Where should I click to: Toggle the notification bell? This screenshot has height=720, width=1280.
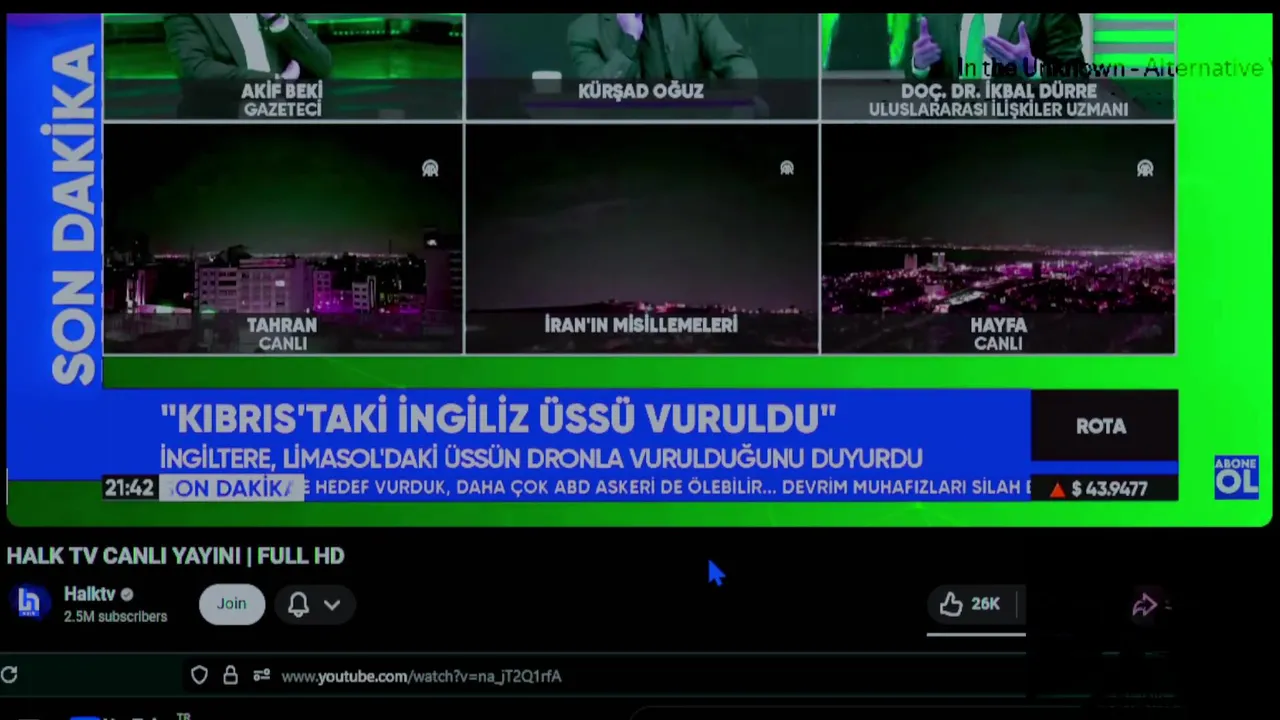click(x=298, y=604)
